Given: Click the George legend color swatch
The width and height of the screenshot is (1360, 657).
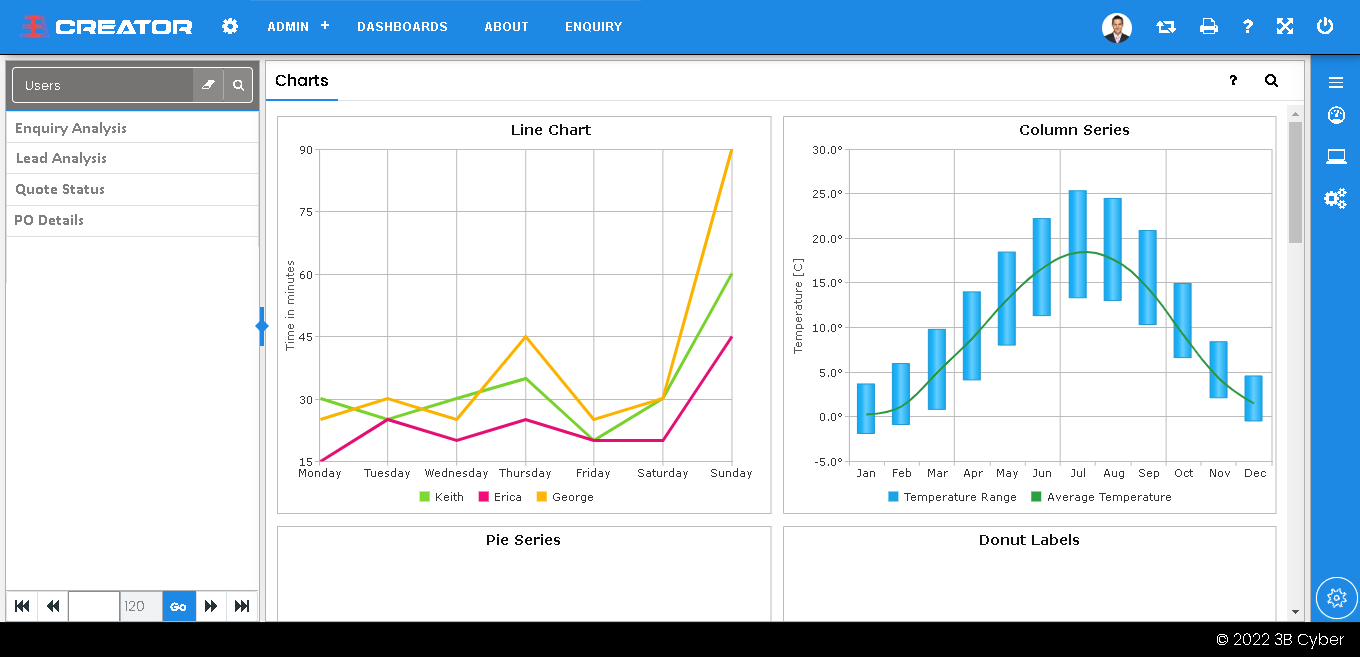Looking at the screenshot, I should point(542,497).
